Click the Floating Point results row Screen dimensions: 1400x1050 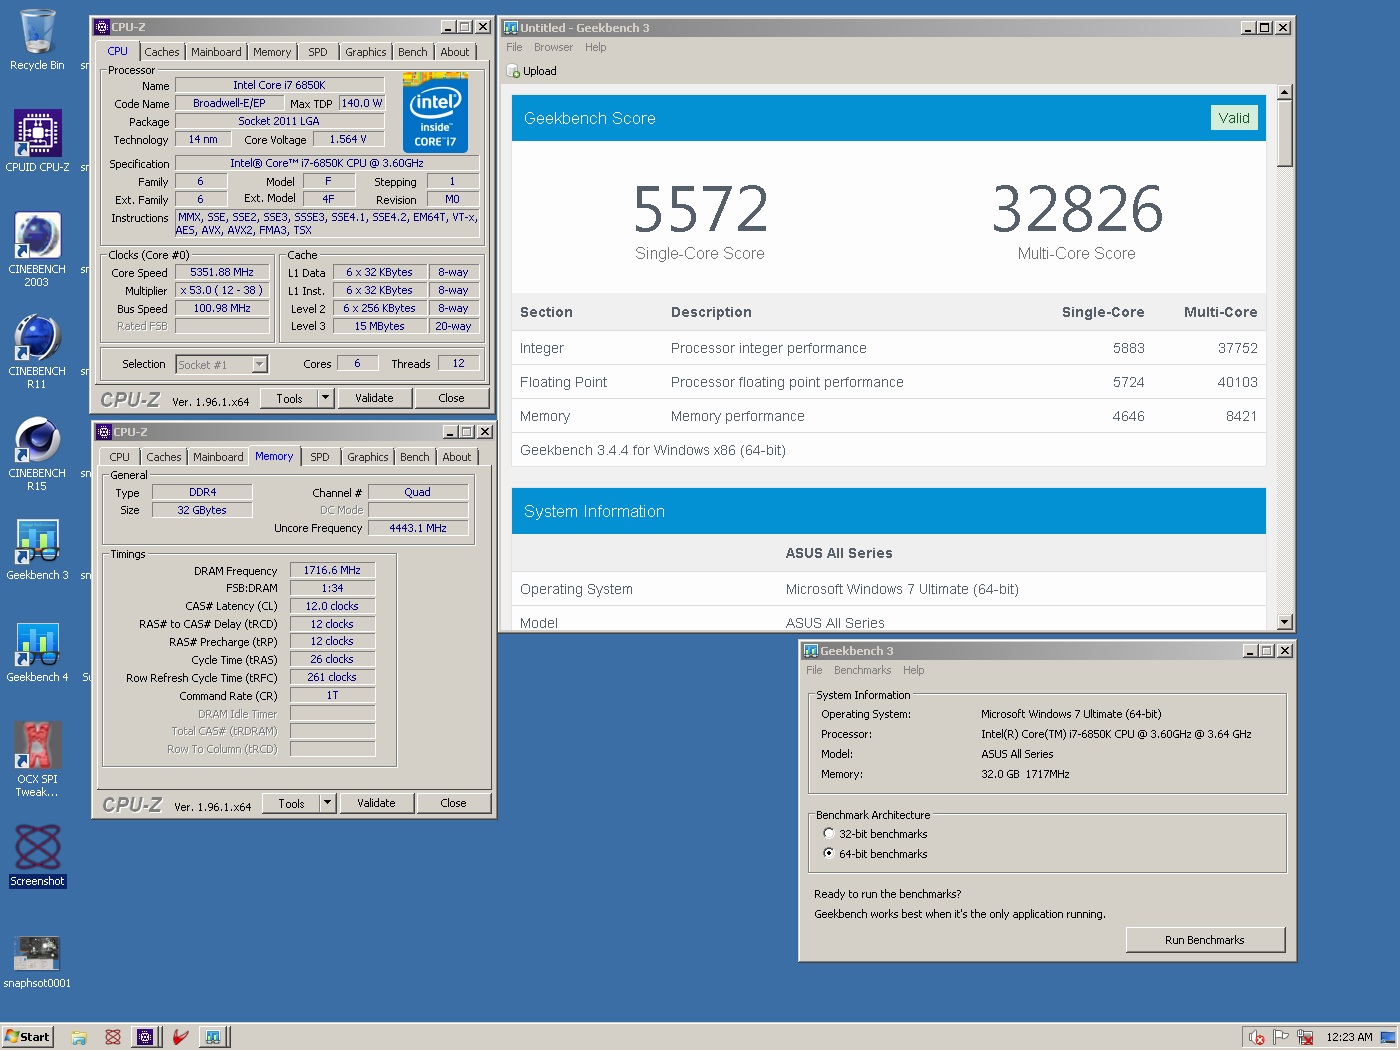[x=889, y=382]
